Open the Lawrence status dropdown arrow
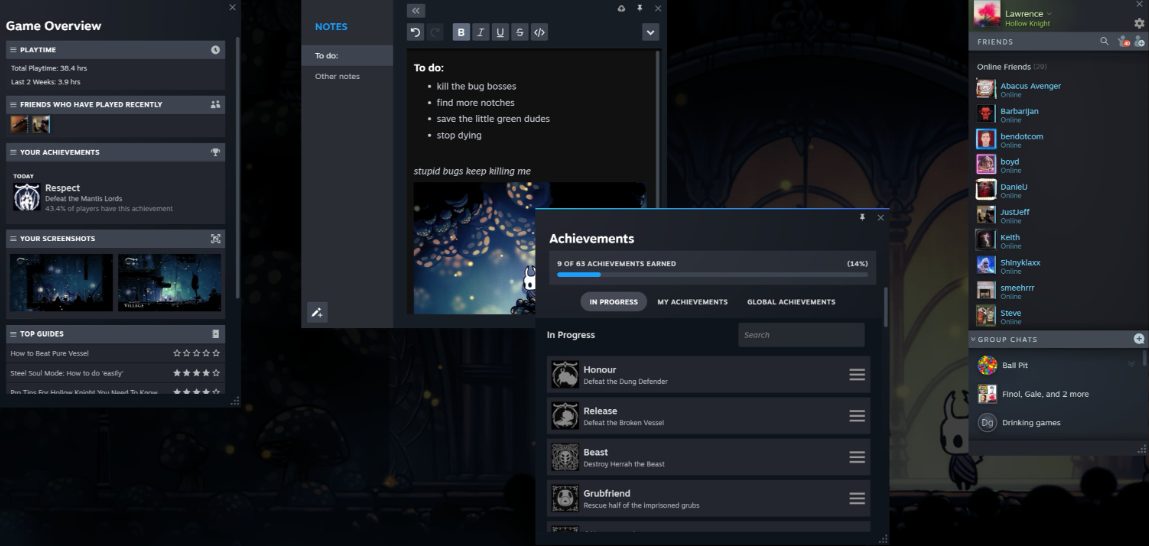Viewport: 1149px width, 546px height. [1049, 14]
